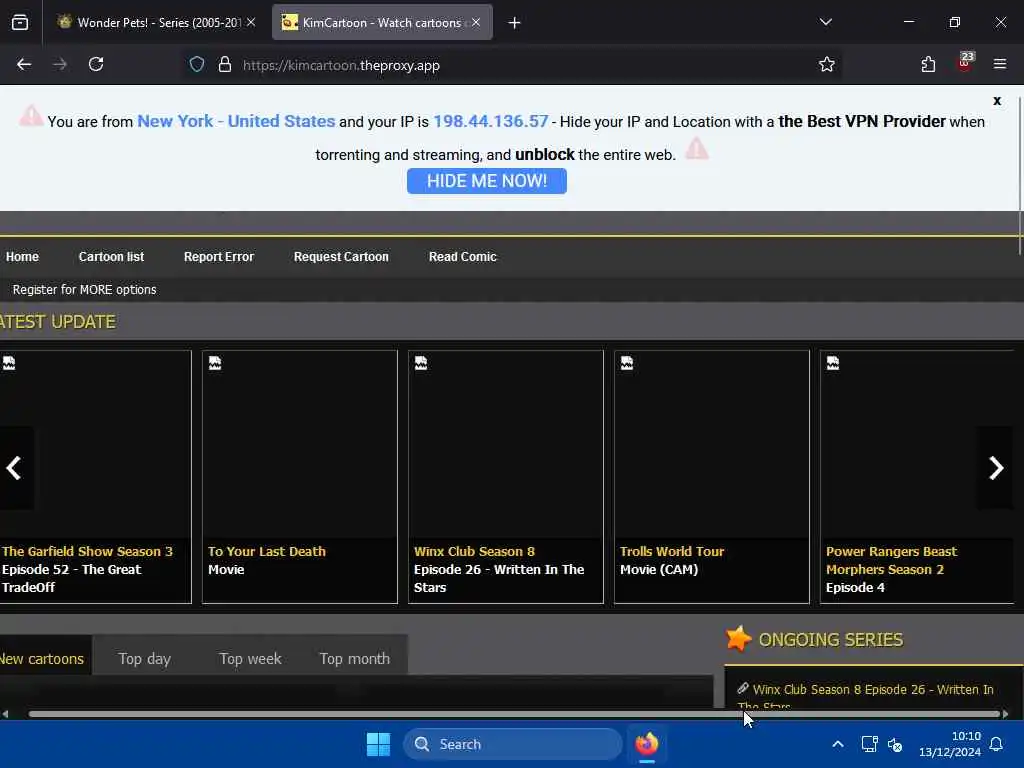Screen dimensions: 1024x768
Task: Show previous latest update slides
Action: tap(14, 468)
